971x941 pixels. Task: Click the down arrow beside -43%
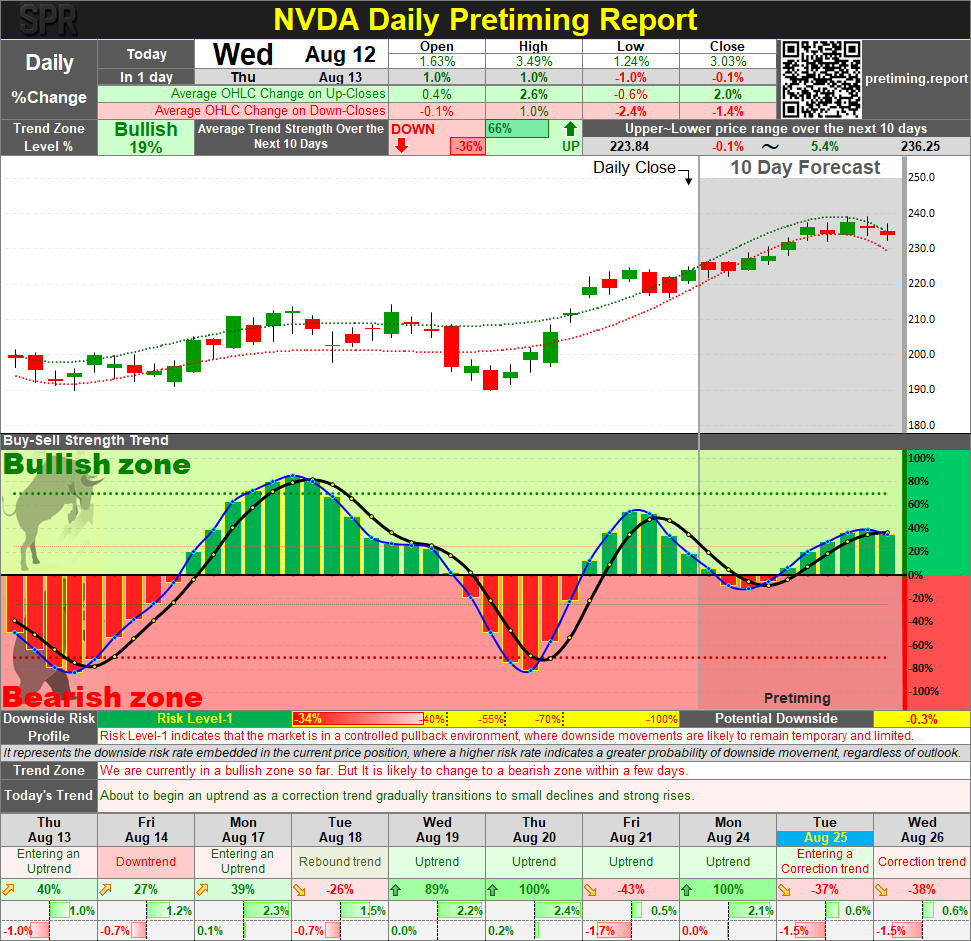[591, 890]
